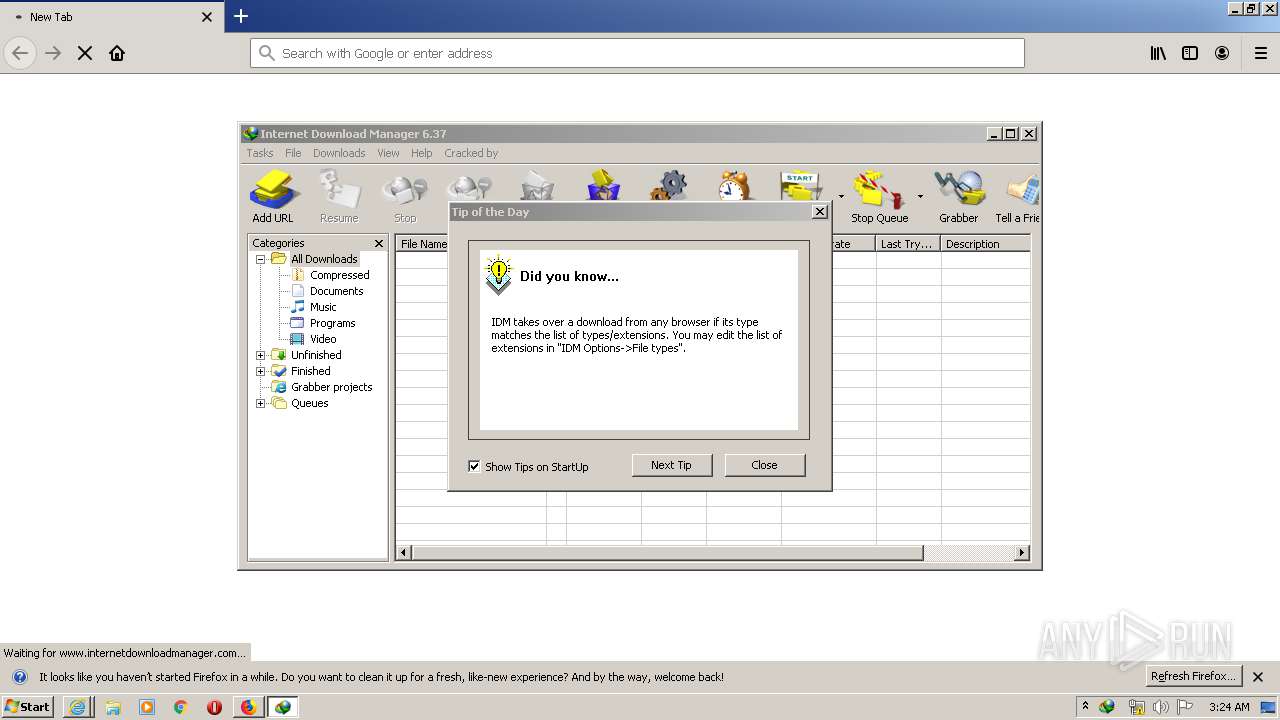Click the Delete trash bin icon in IDM toolbar

(537, 187)
